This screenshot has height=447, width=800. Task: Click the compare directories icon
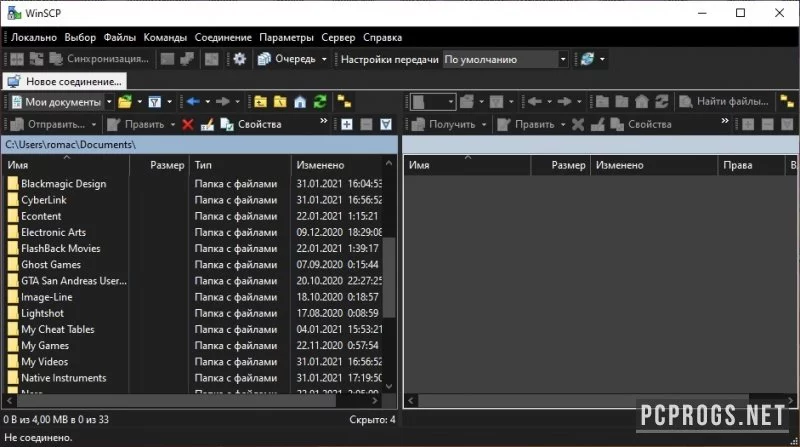pos(17,59)
